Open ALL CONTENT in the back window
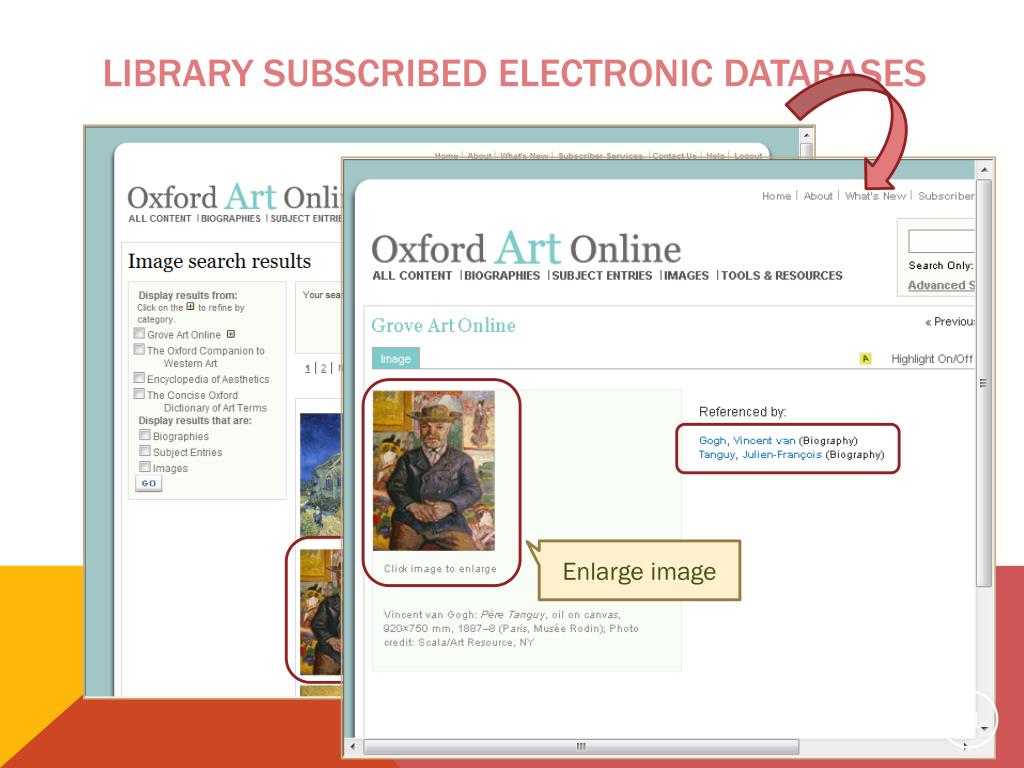Image resolution: width=1024 pixels, height=768 pixels. pyautogui.click(x=160, y=219)
